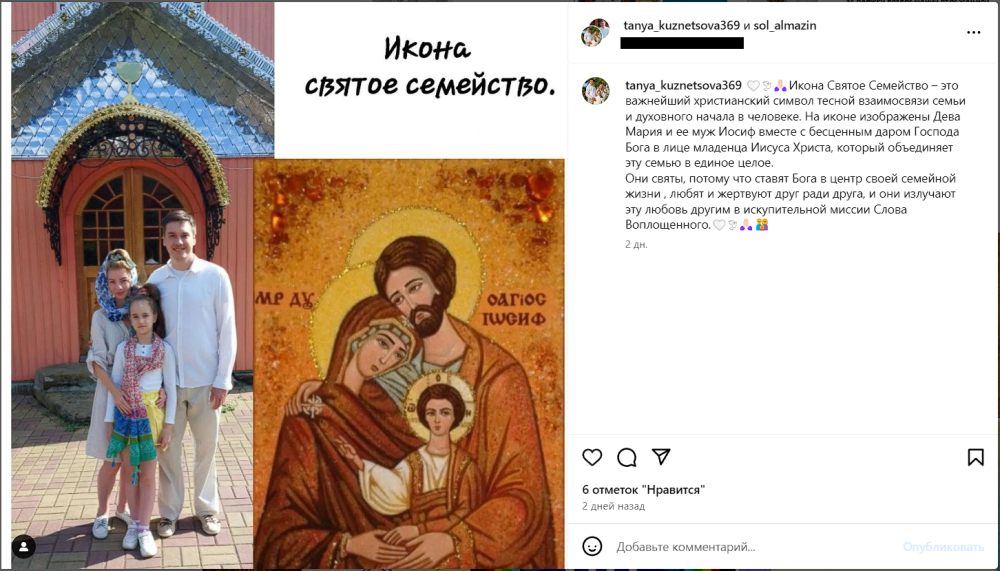
Task: Open comments via the speech bubble icon
Action: point(627,457)
